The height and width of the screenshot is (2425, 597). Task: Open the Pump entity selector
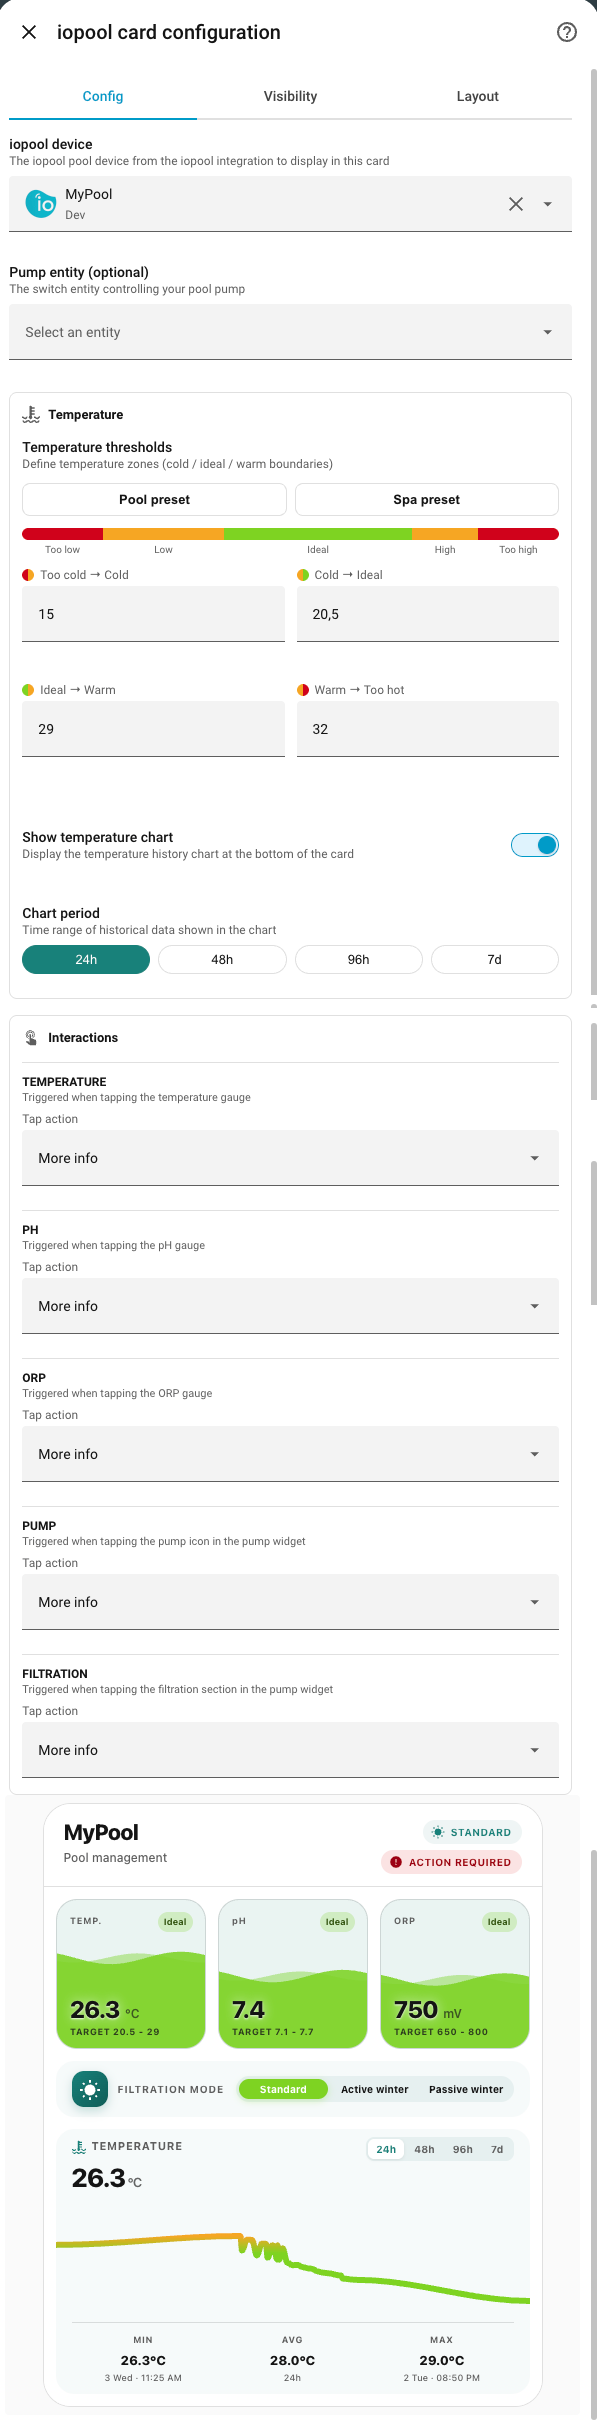(290, 332)
